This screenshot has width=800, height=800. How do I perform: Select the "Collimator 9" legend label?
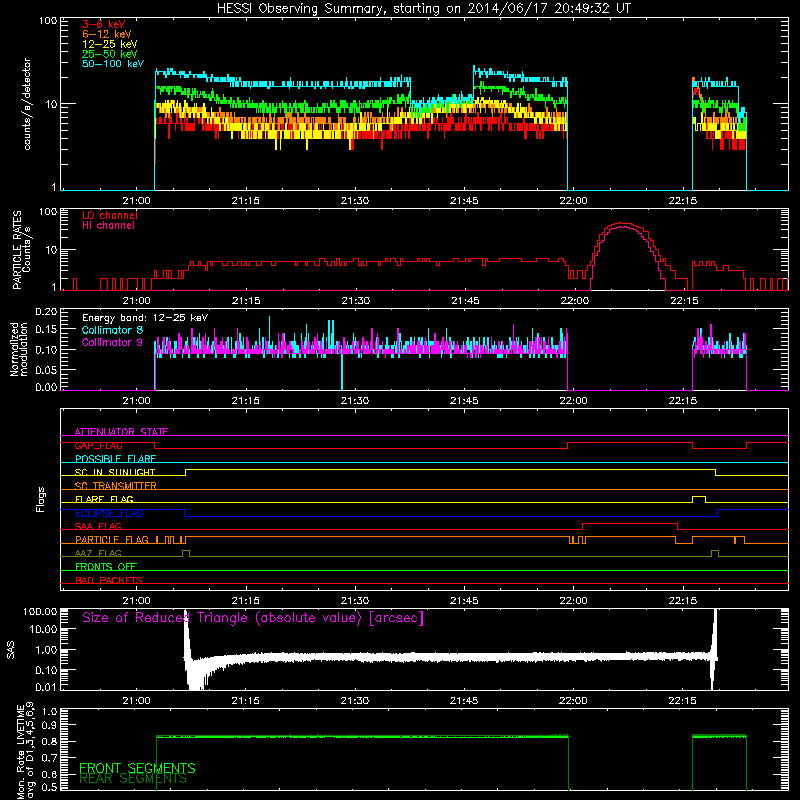112,342
